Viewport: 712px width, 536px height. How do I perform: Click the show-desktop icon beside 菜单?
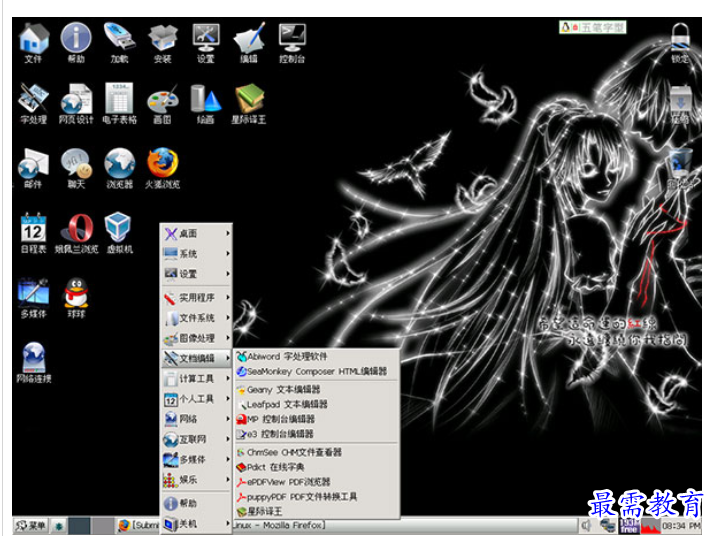59,526
